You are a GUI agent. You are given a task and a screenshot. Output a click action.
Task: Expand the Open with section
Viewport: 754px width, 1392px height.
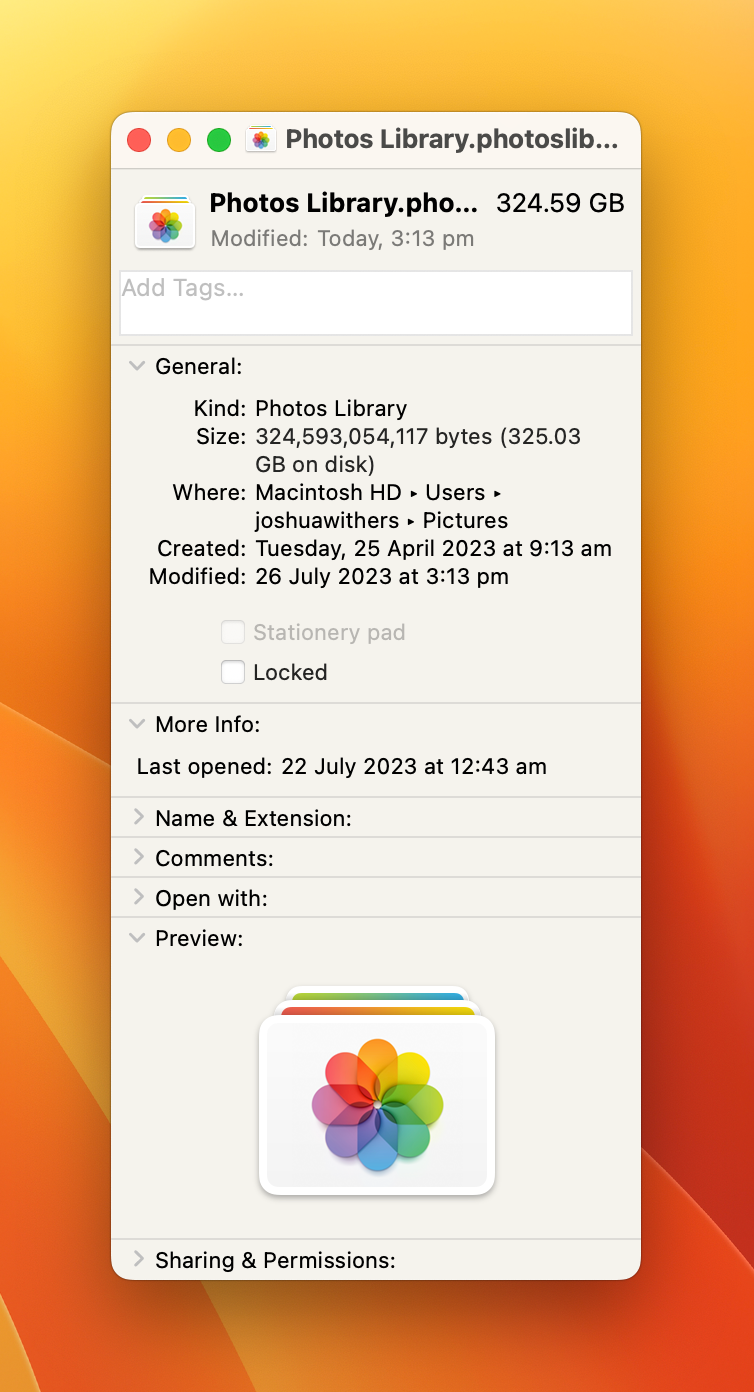click(x=138, y=898)
